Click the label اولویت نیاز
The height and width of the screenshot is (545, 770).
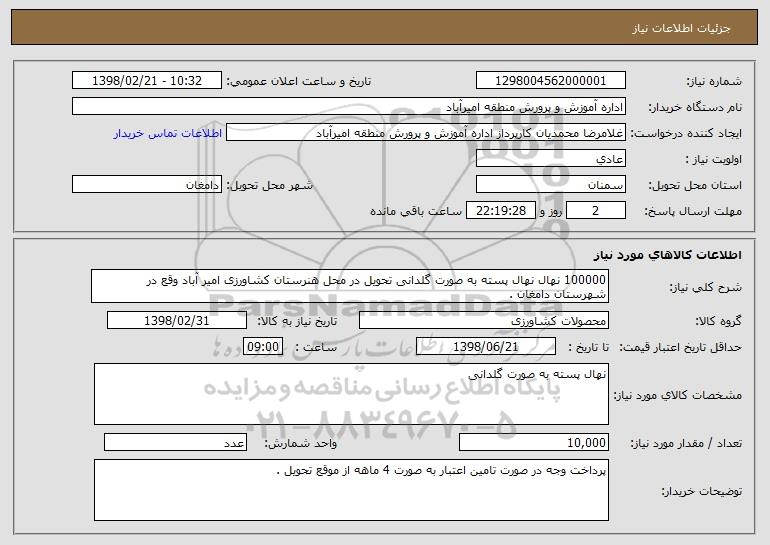[714, 159]
